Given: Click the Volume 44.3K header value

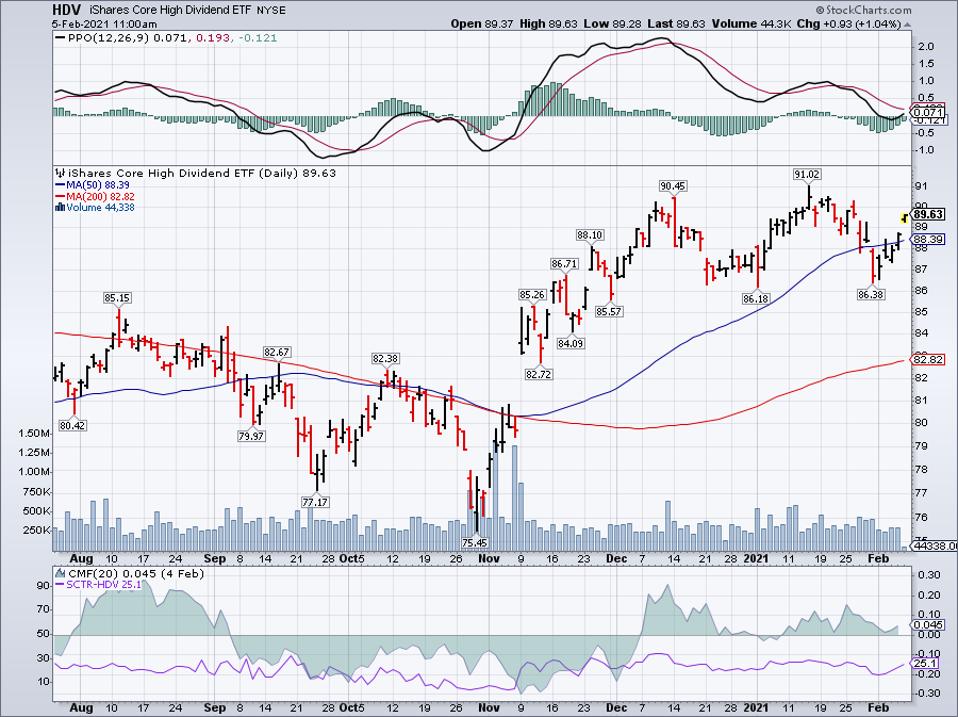Looking at the screenshot, I should pos(753,24).
